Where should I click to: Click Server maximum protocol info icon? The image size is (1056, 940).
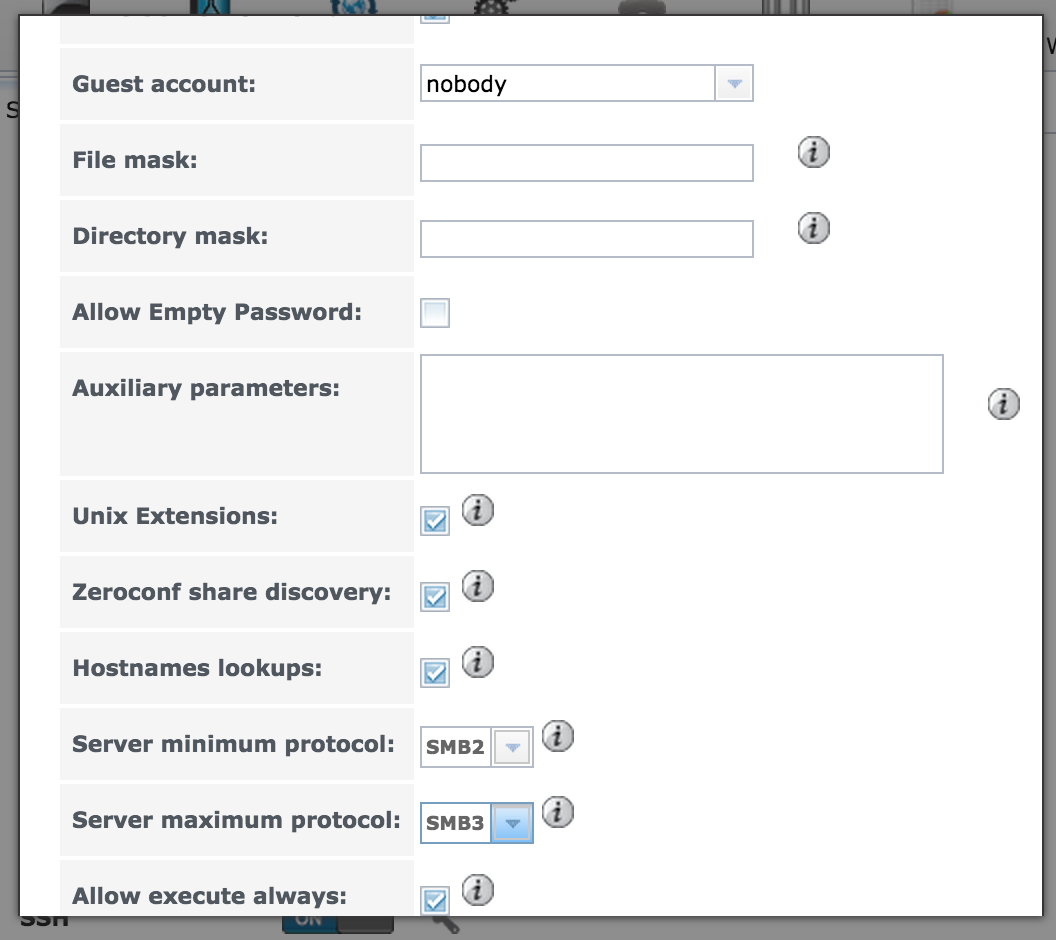558,813
